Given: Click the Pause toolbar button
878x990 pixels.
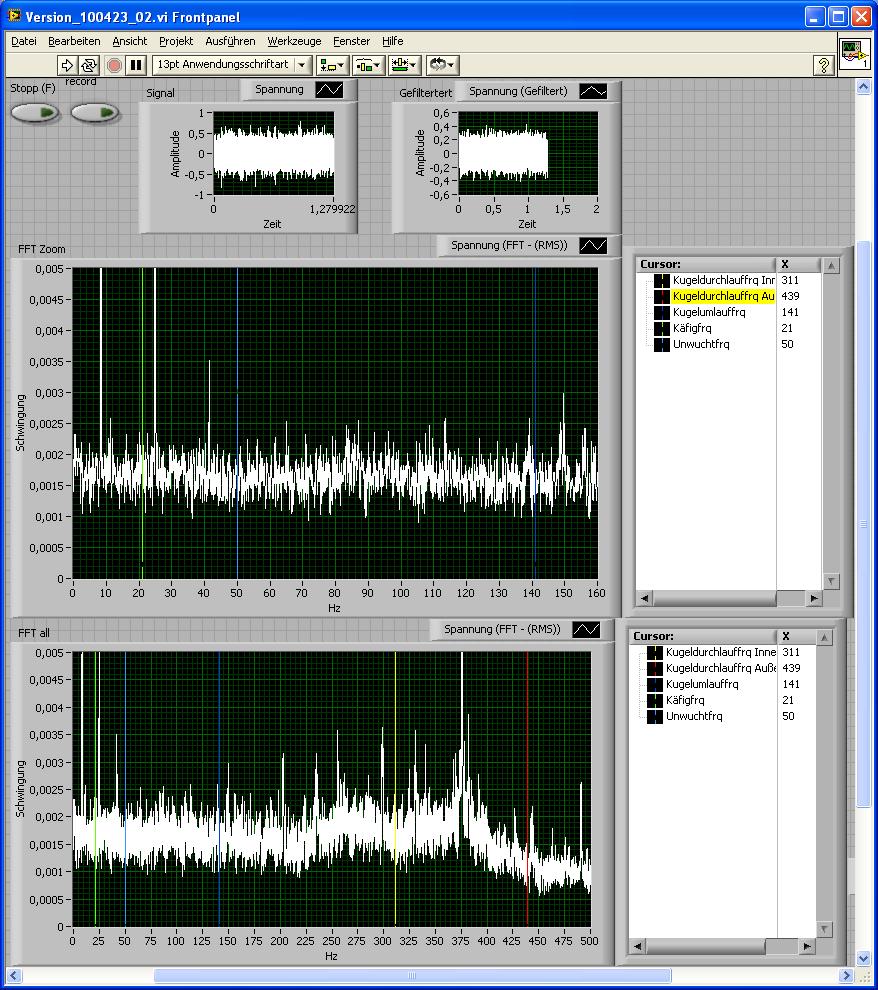Looking at the screenshot, I should click(137, 65).
